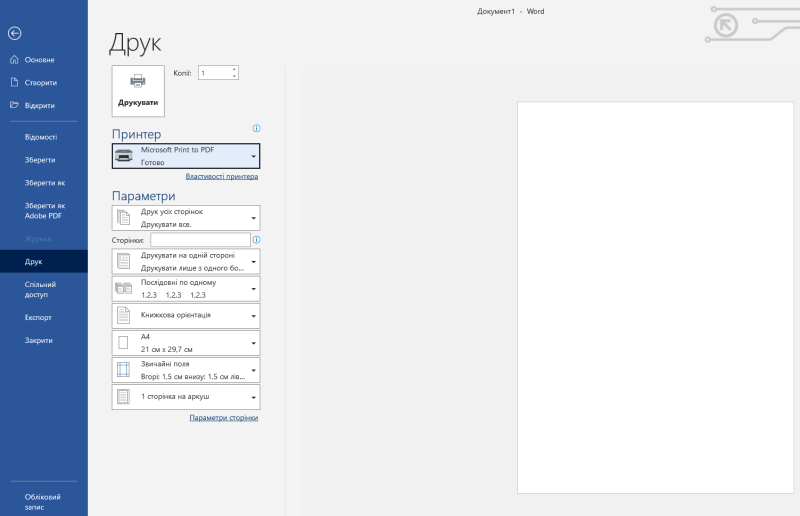Click the info icon beside Сторінки field
The width and height of the screenshot is (800, 516).
point(257,240)
